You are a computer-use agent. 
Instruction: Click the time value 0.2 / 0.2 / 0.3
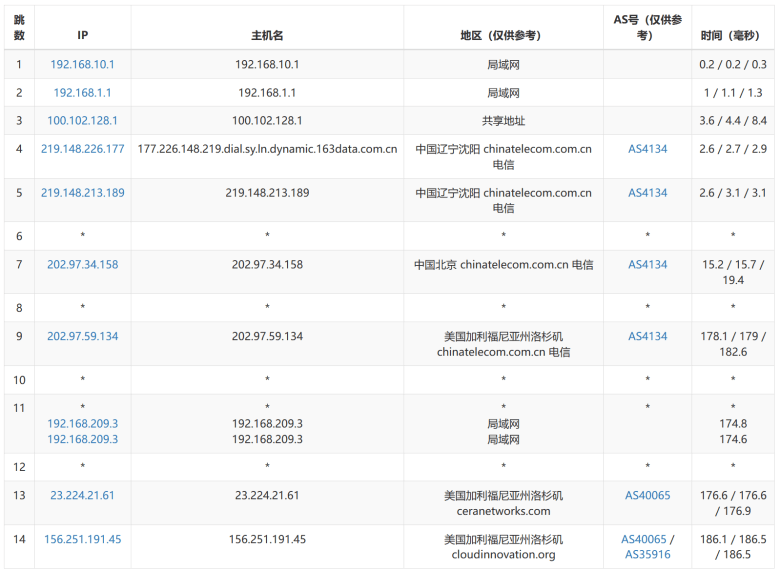click(x=733, y=64)
